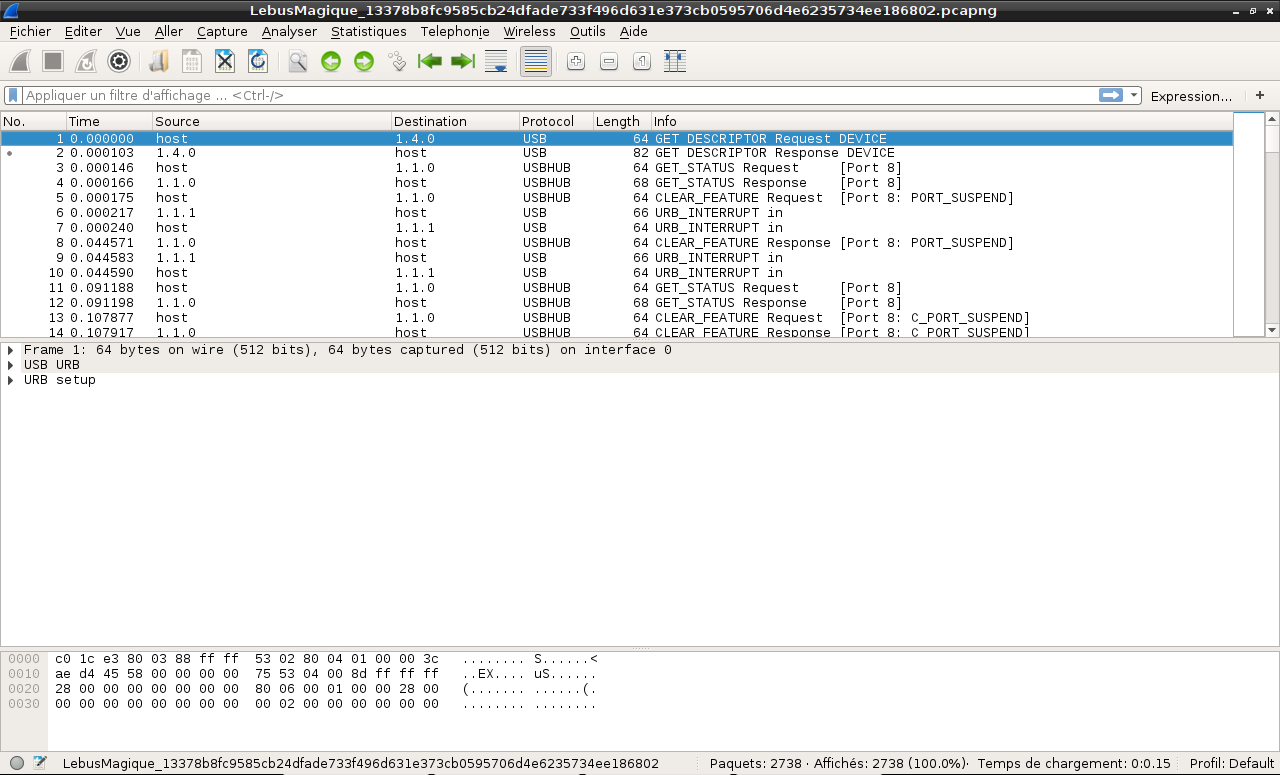The width and height of the screenshot is (1280, 775).
Task: Open the display filter history dropdown
Action: [x=1134, y=96]
